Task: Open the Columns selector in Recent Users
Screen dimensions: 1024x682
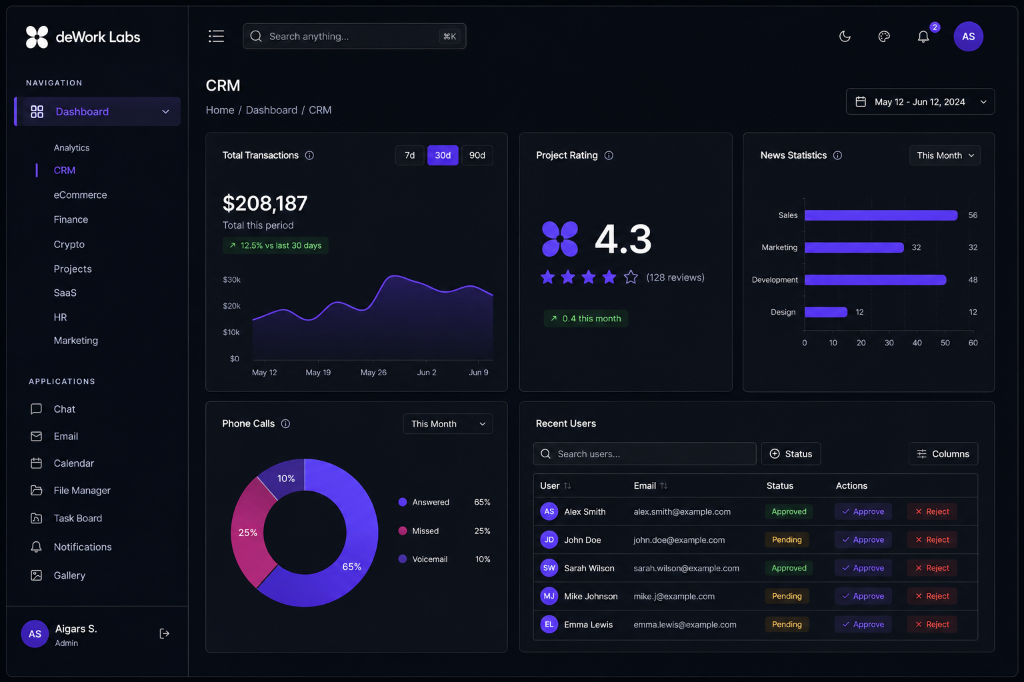Action: coord(943,454)
